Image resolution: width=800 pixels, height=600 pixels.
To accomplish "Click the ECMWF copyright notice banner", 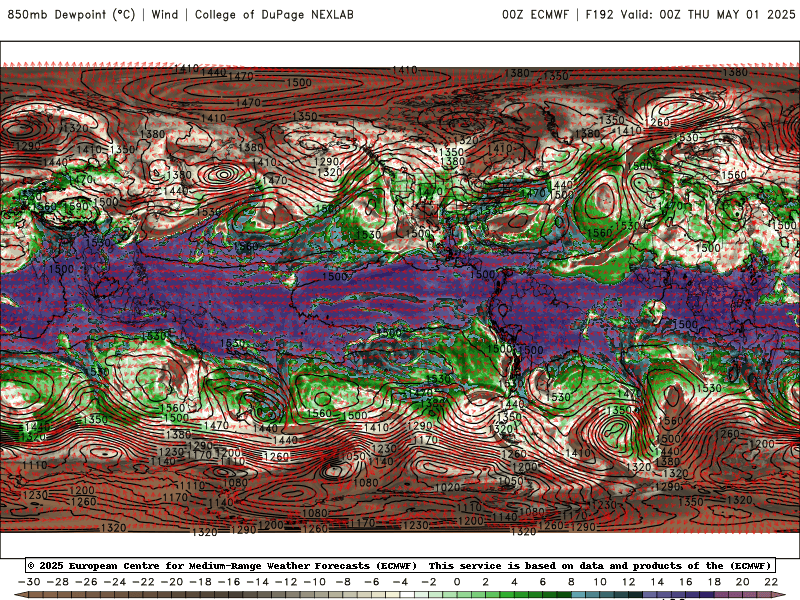I will tap(400, 565).
